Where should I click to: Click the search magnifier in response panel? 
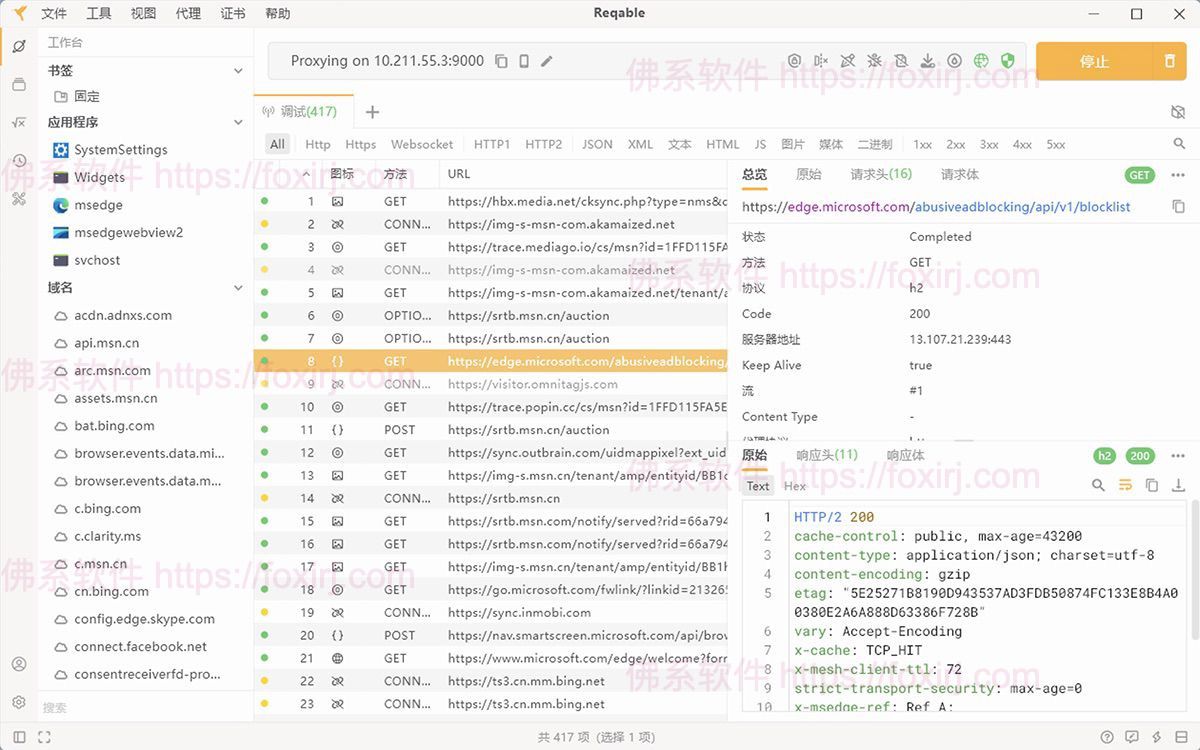(x=1098, y=485)
